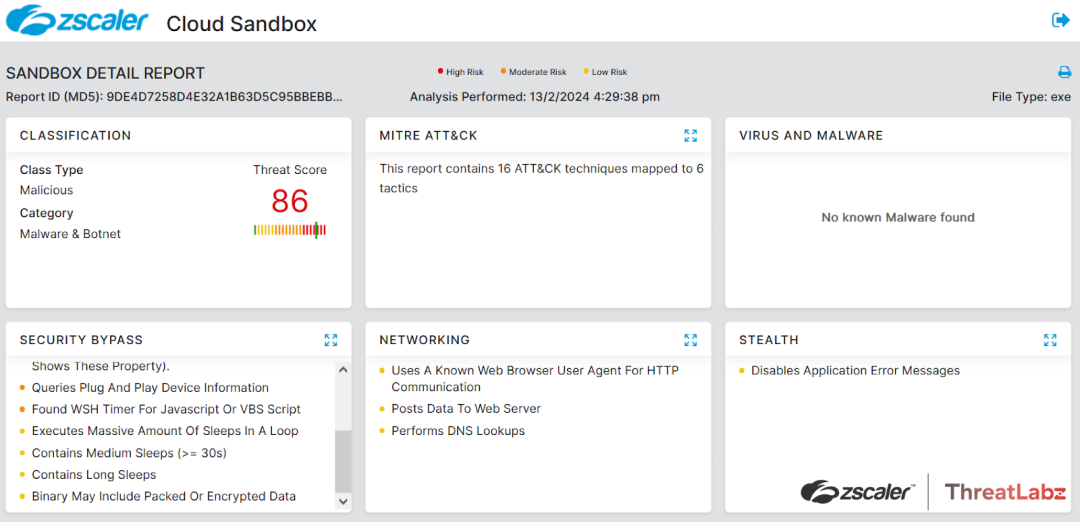Click the ThreatLabz logo
Screen dimensions: 1080x522
(x=1005, y=491)
